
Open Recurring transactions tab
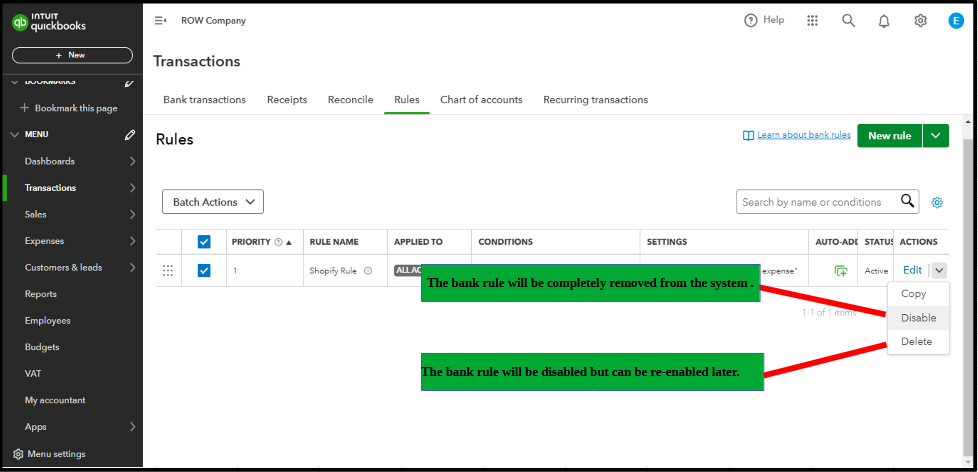(x=596, y=100)
